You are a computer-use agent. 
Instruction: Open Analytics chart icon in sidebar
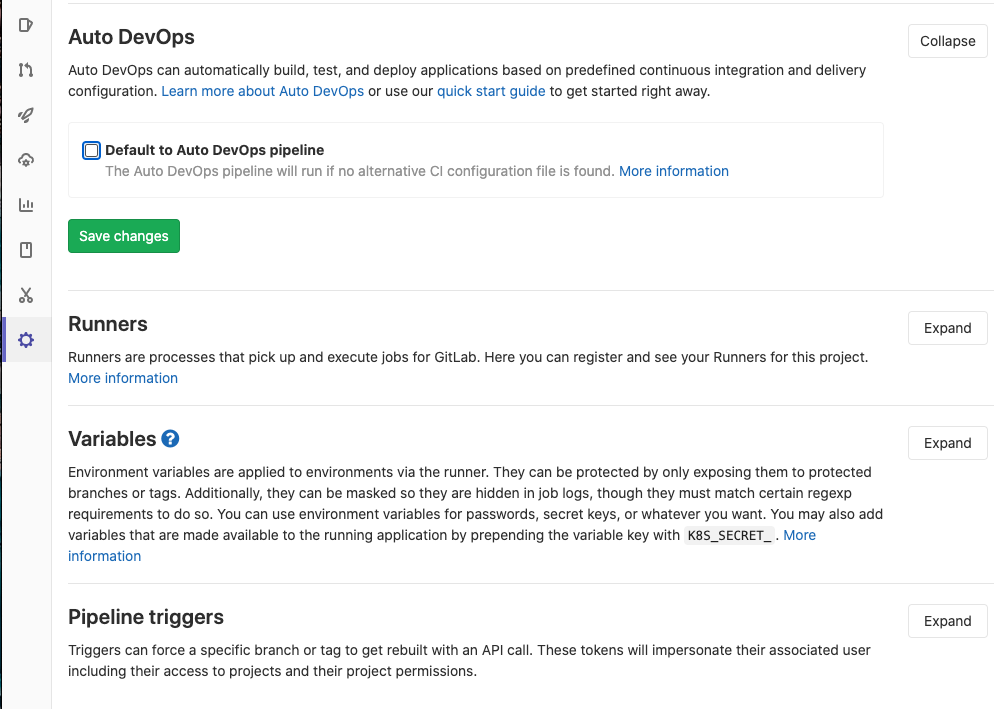coord(26,205)
